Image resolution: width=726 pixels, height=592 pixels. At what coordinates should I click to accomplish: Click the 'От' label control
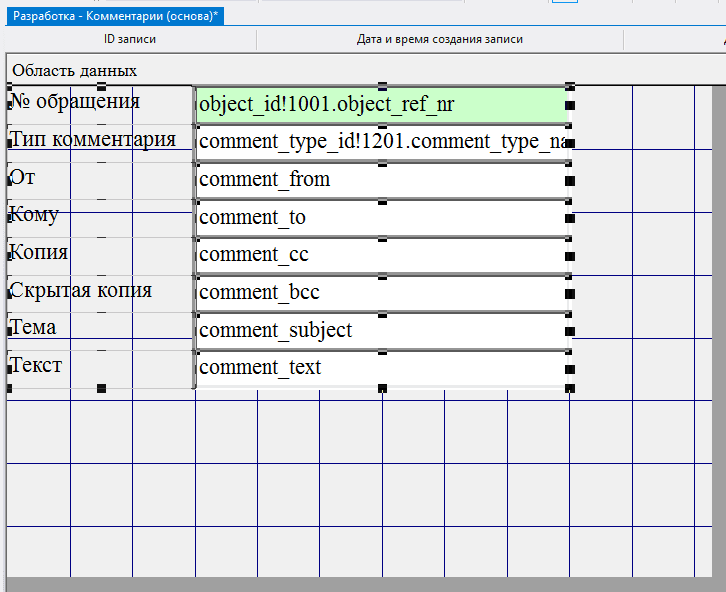22,178
